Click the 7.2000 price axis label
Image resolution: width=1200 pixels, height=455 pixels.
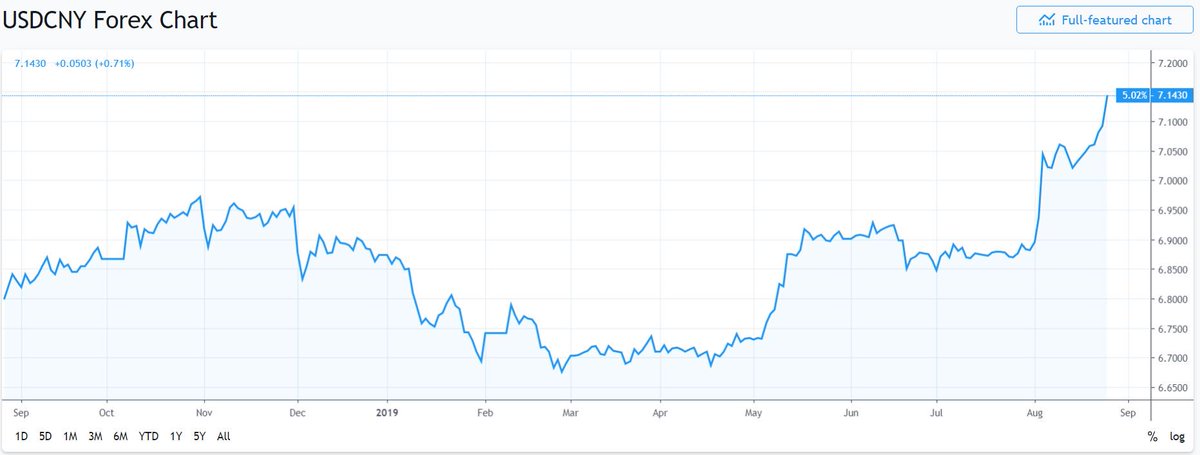[1171, 62]
